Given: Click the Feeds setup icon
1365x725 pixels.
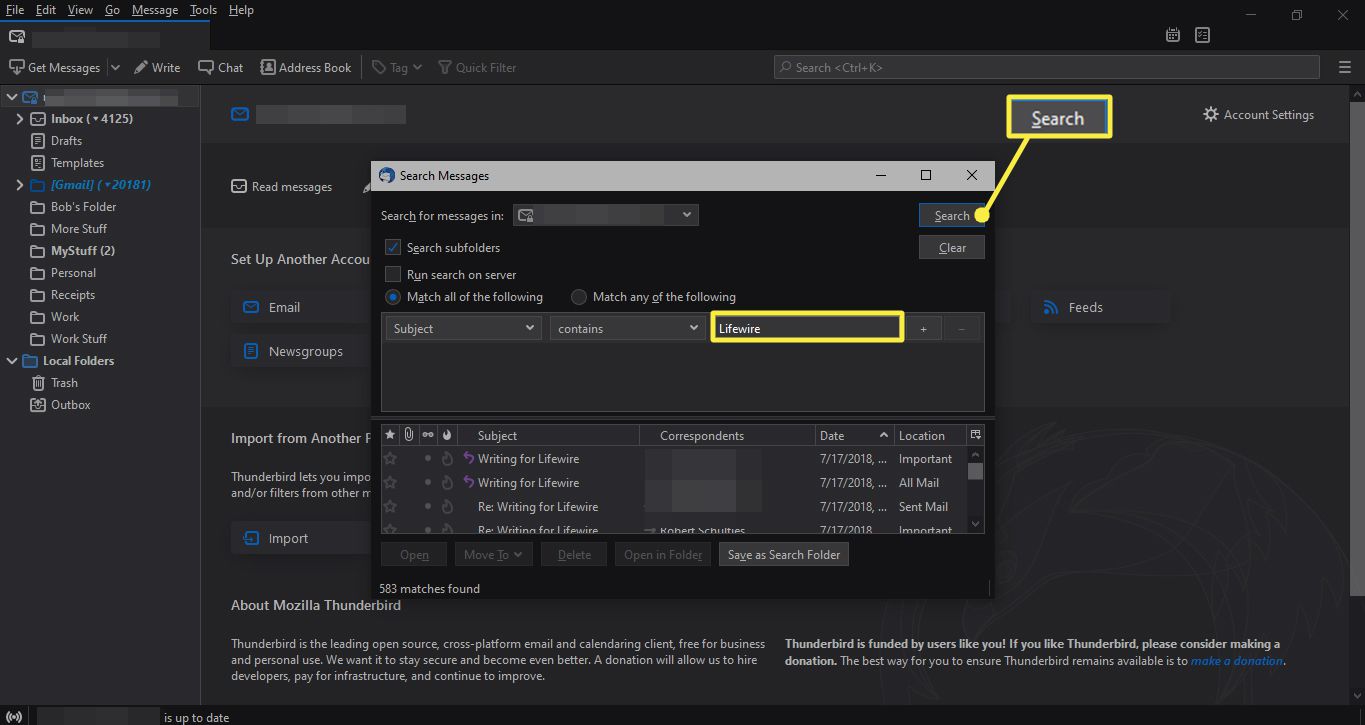Looking at the screenshot, I should 1051,307.
